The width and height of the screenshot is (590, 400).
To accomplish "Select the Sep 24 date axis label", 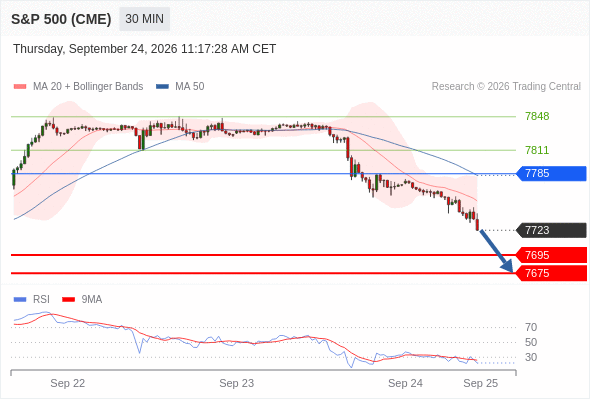I will click(405, 383).
